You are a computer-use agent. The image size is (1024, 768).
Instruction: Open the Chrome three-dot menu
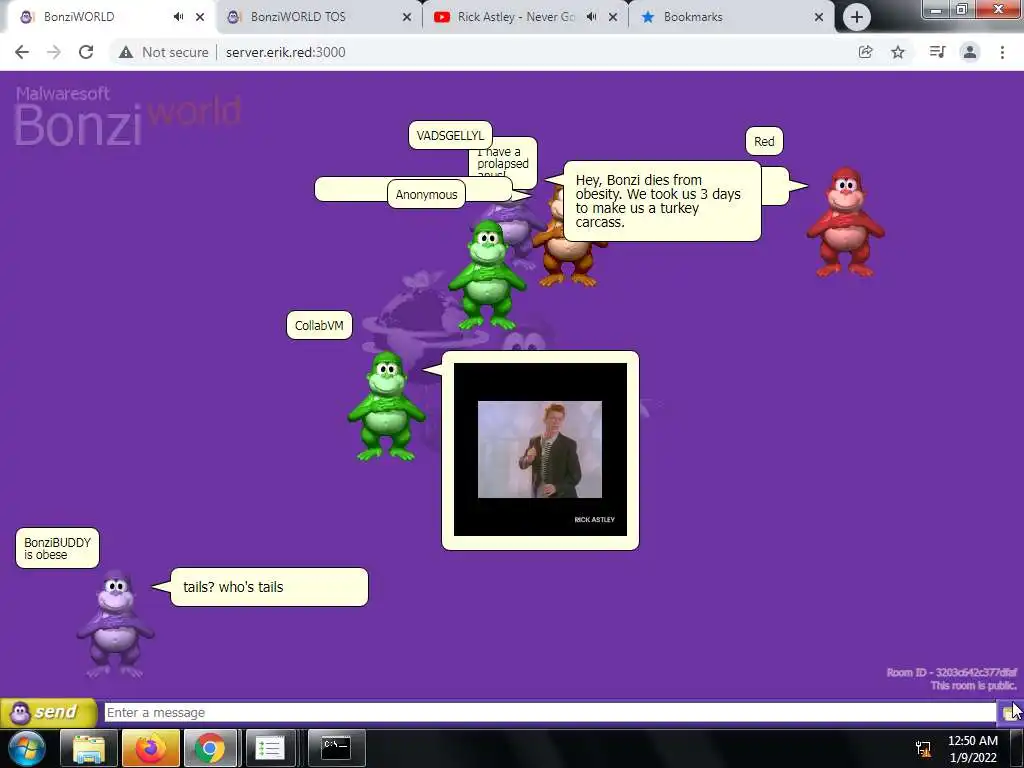point(1002,52)
